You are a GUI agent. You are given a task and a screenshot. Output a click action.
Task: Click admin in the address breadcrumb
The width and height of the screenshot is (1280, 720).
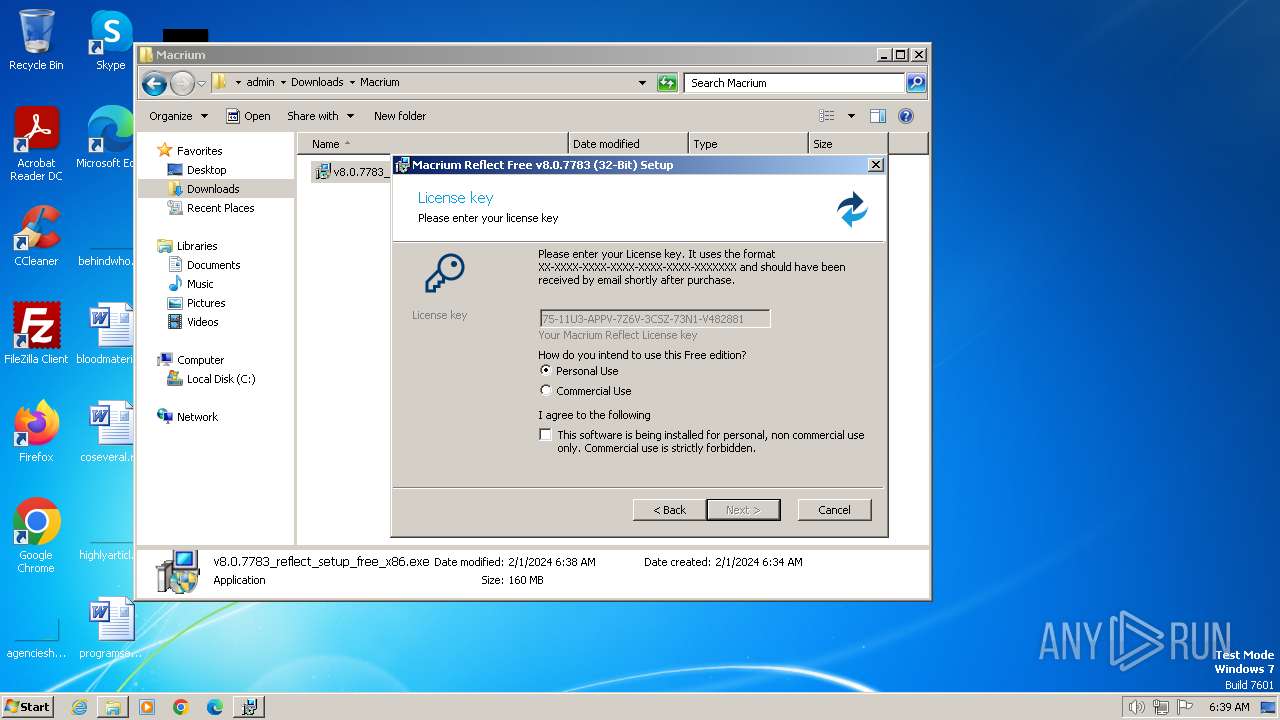pos(260,83)
